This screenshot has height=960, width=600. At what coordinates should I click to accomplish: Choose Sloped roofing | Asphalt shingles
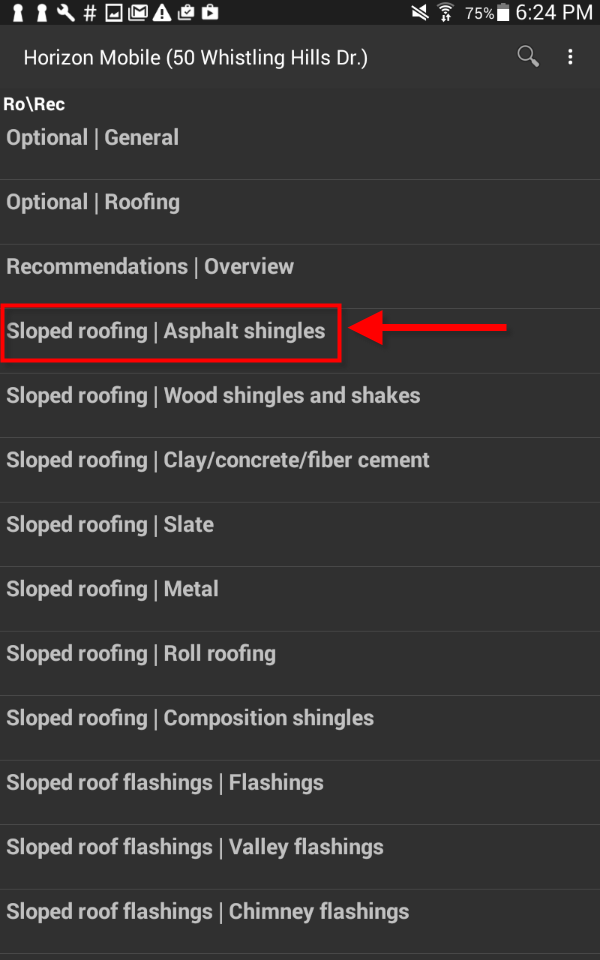[x=166, y=331]
